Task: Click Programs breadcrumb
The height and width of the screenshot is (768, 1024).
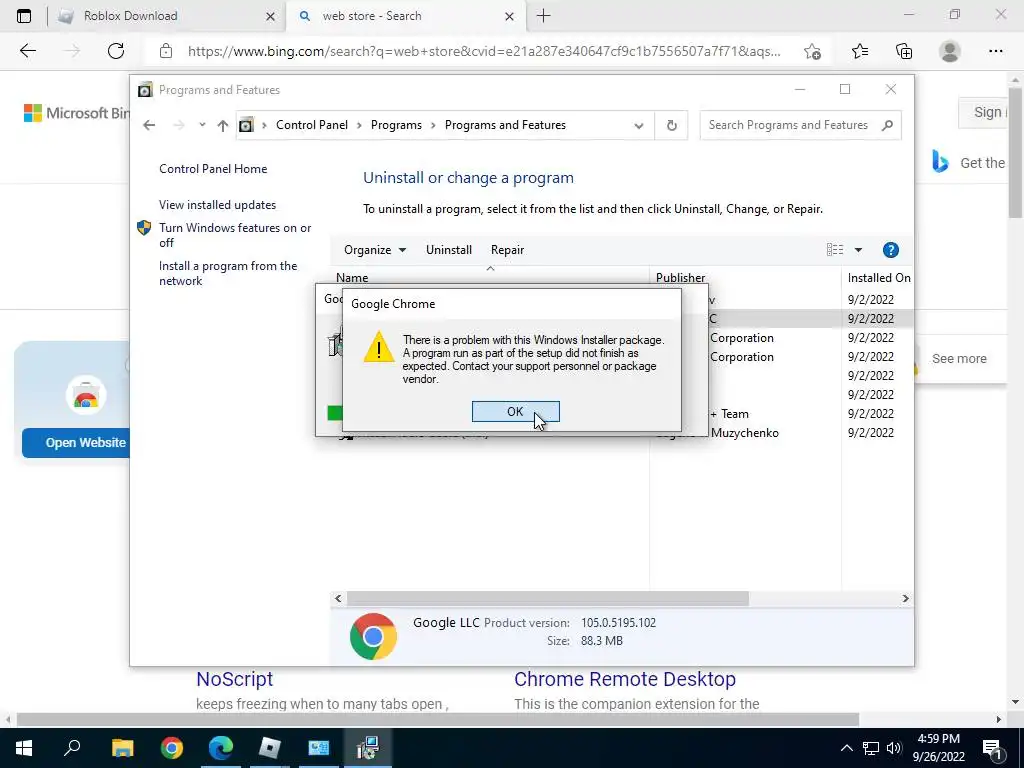Action: (x=396, y=125)
